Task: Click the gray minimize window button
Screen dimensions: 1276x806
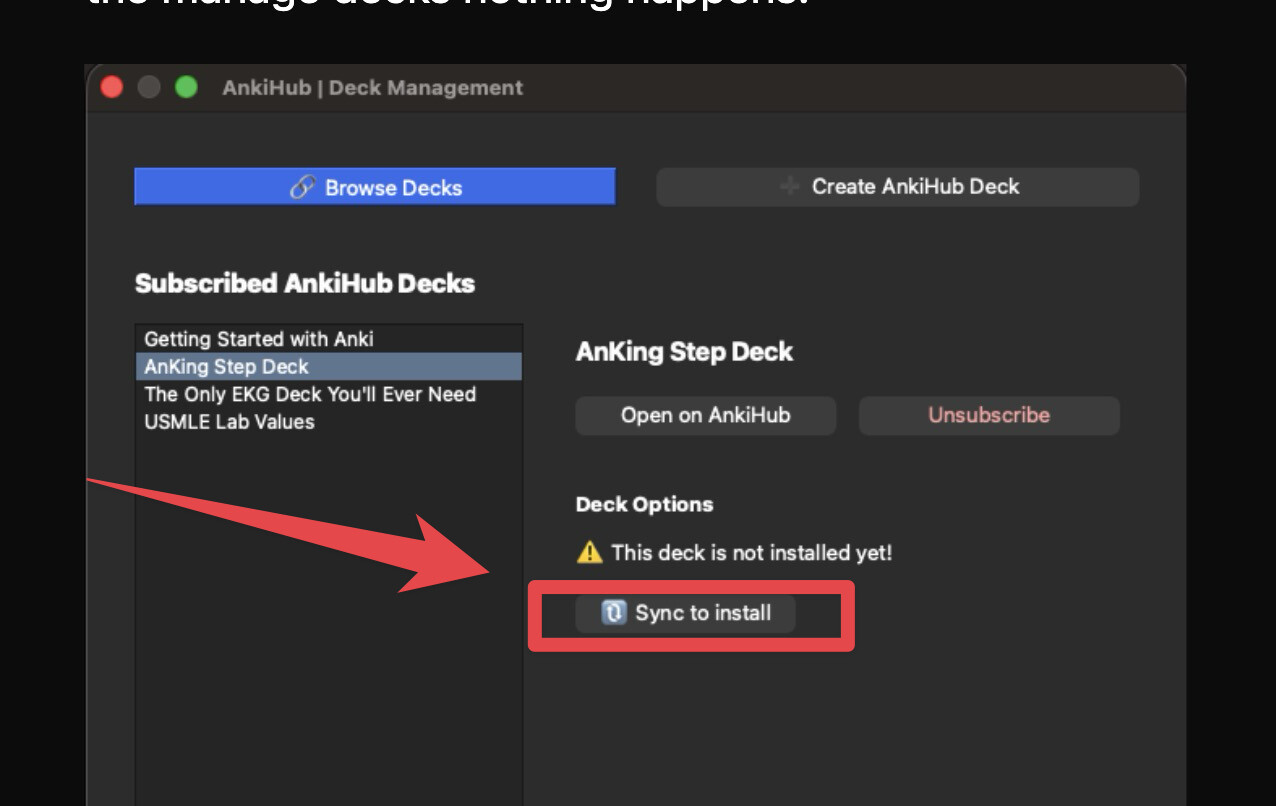Action: [x=149, y=87]
